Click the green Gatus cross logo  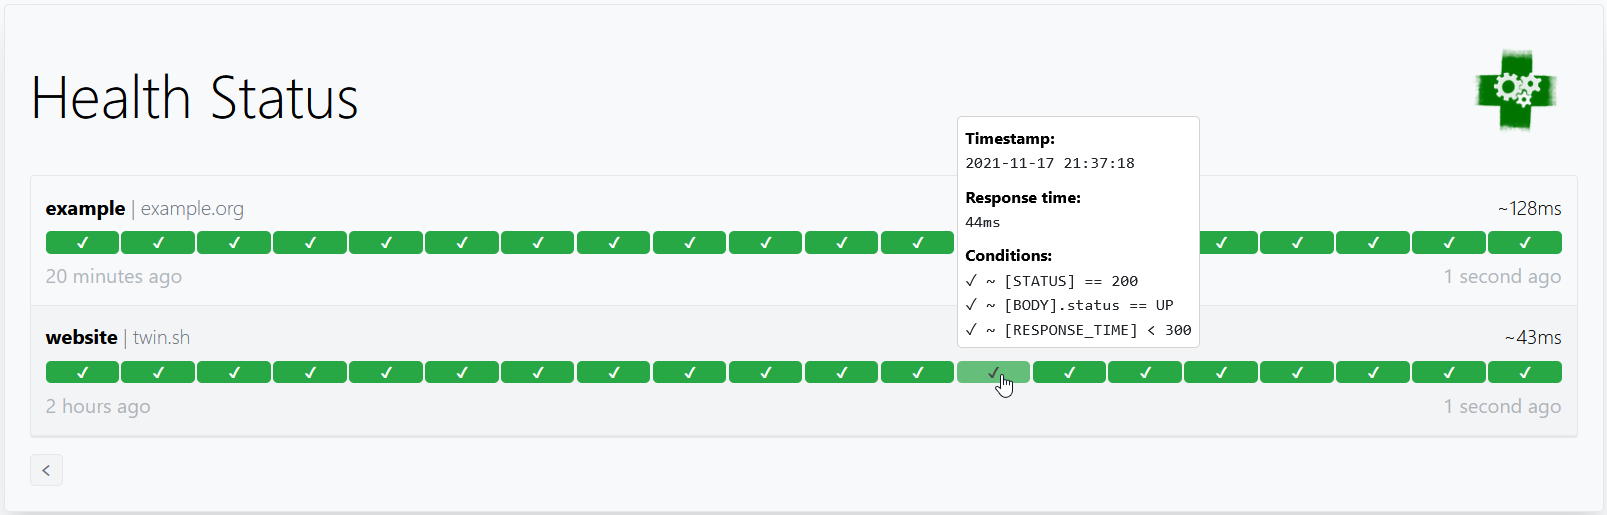click(x=1516, y=90)
